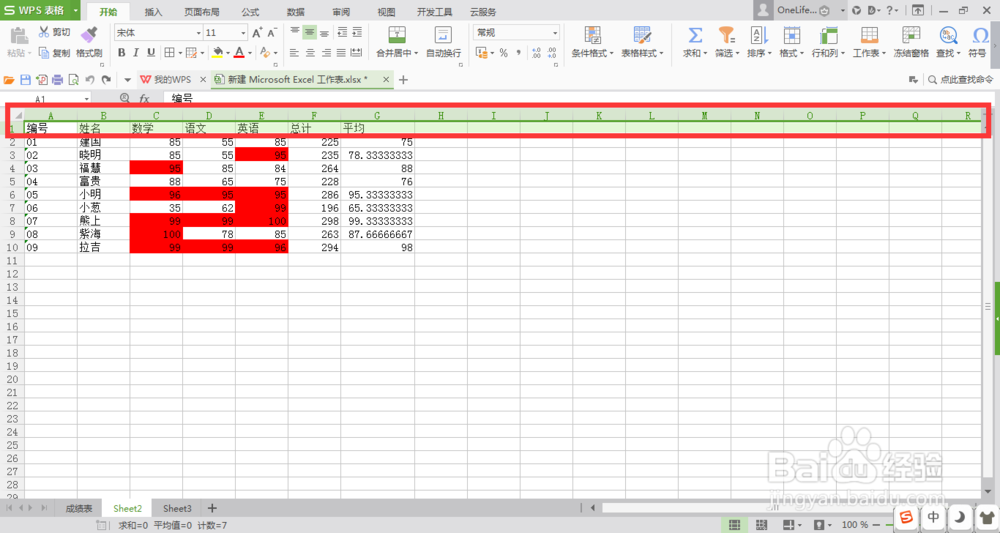Click the Copy (复制) button
1000x533 pixels.
coord(54,53)
